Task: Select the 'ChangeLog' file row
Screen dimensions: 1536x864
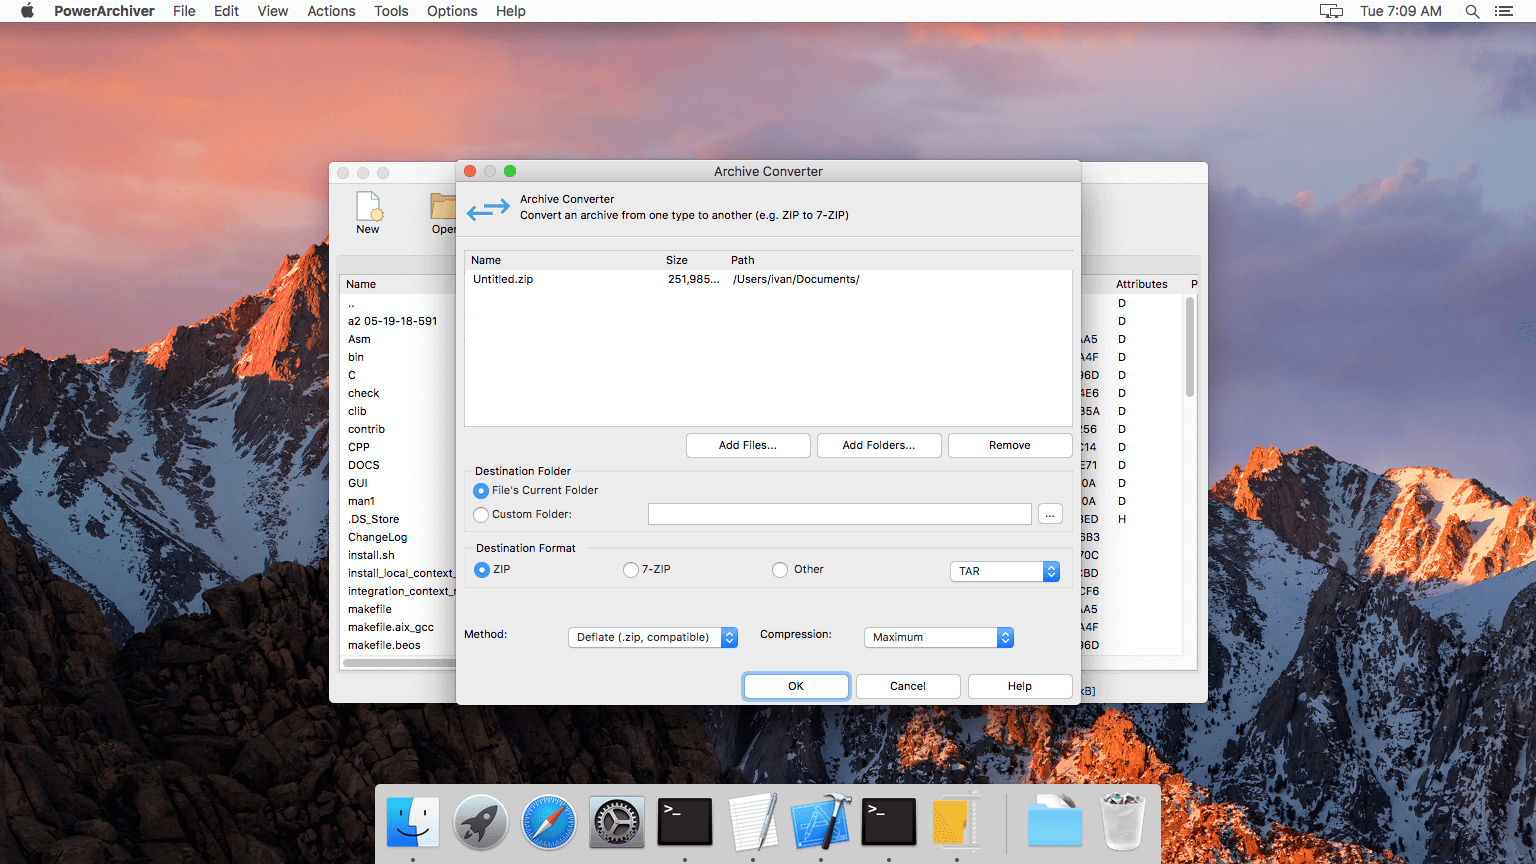Action: [x=378, y=538]
